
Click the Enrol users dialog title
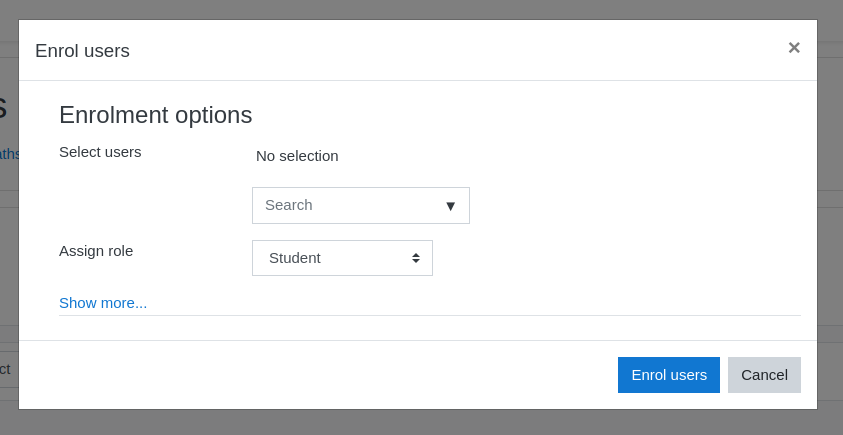coord(82,51)
